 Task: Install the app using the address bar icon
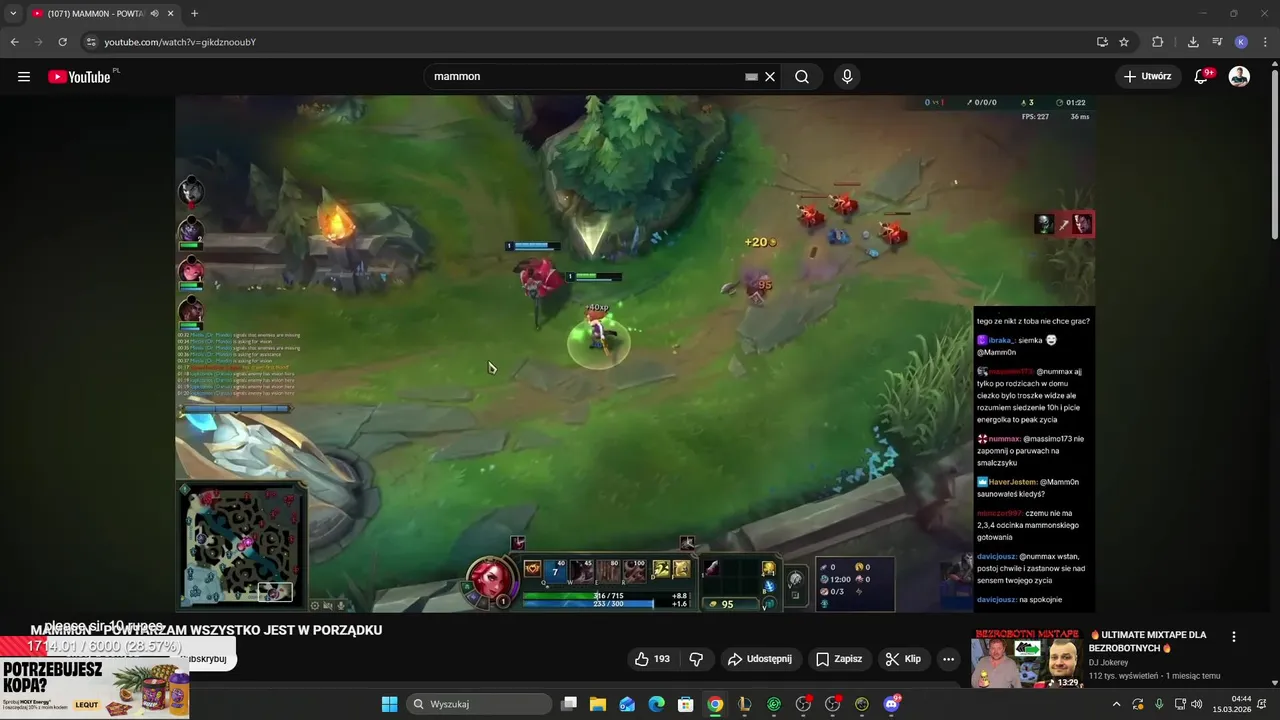[x=1102, y=42]
